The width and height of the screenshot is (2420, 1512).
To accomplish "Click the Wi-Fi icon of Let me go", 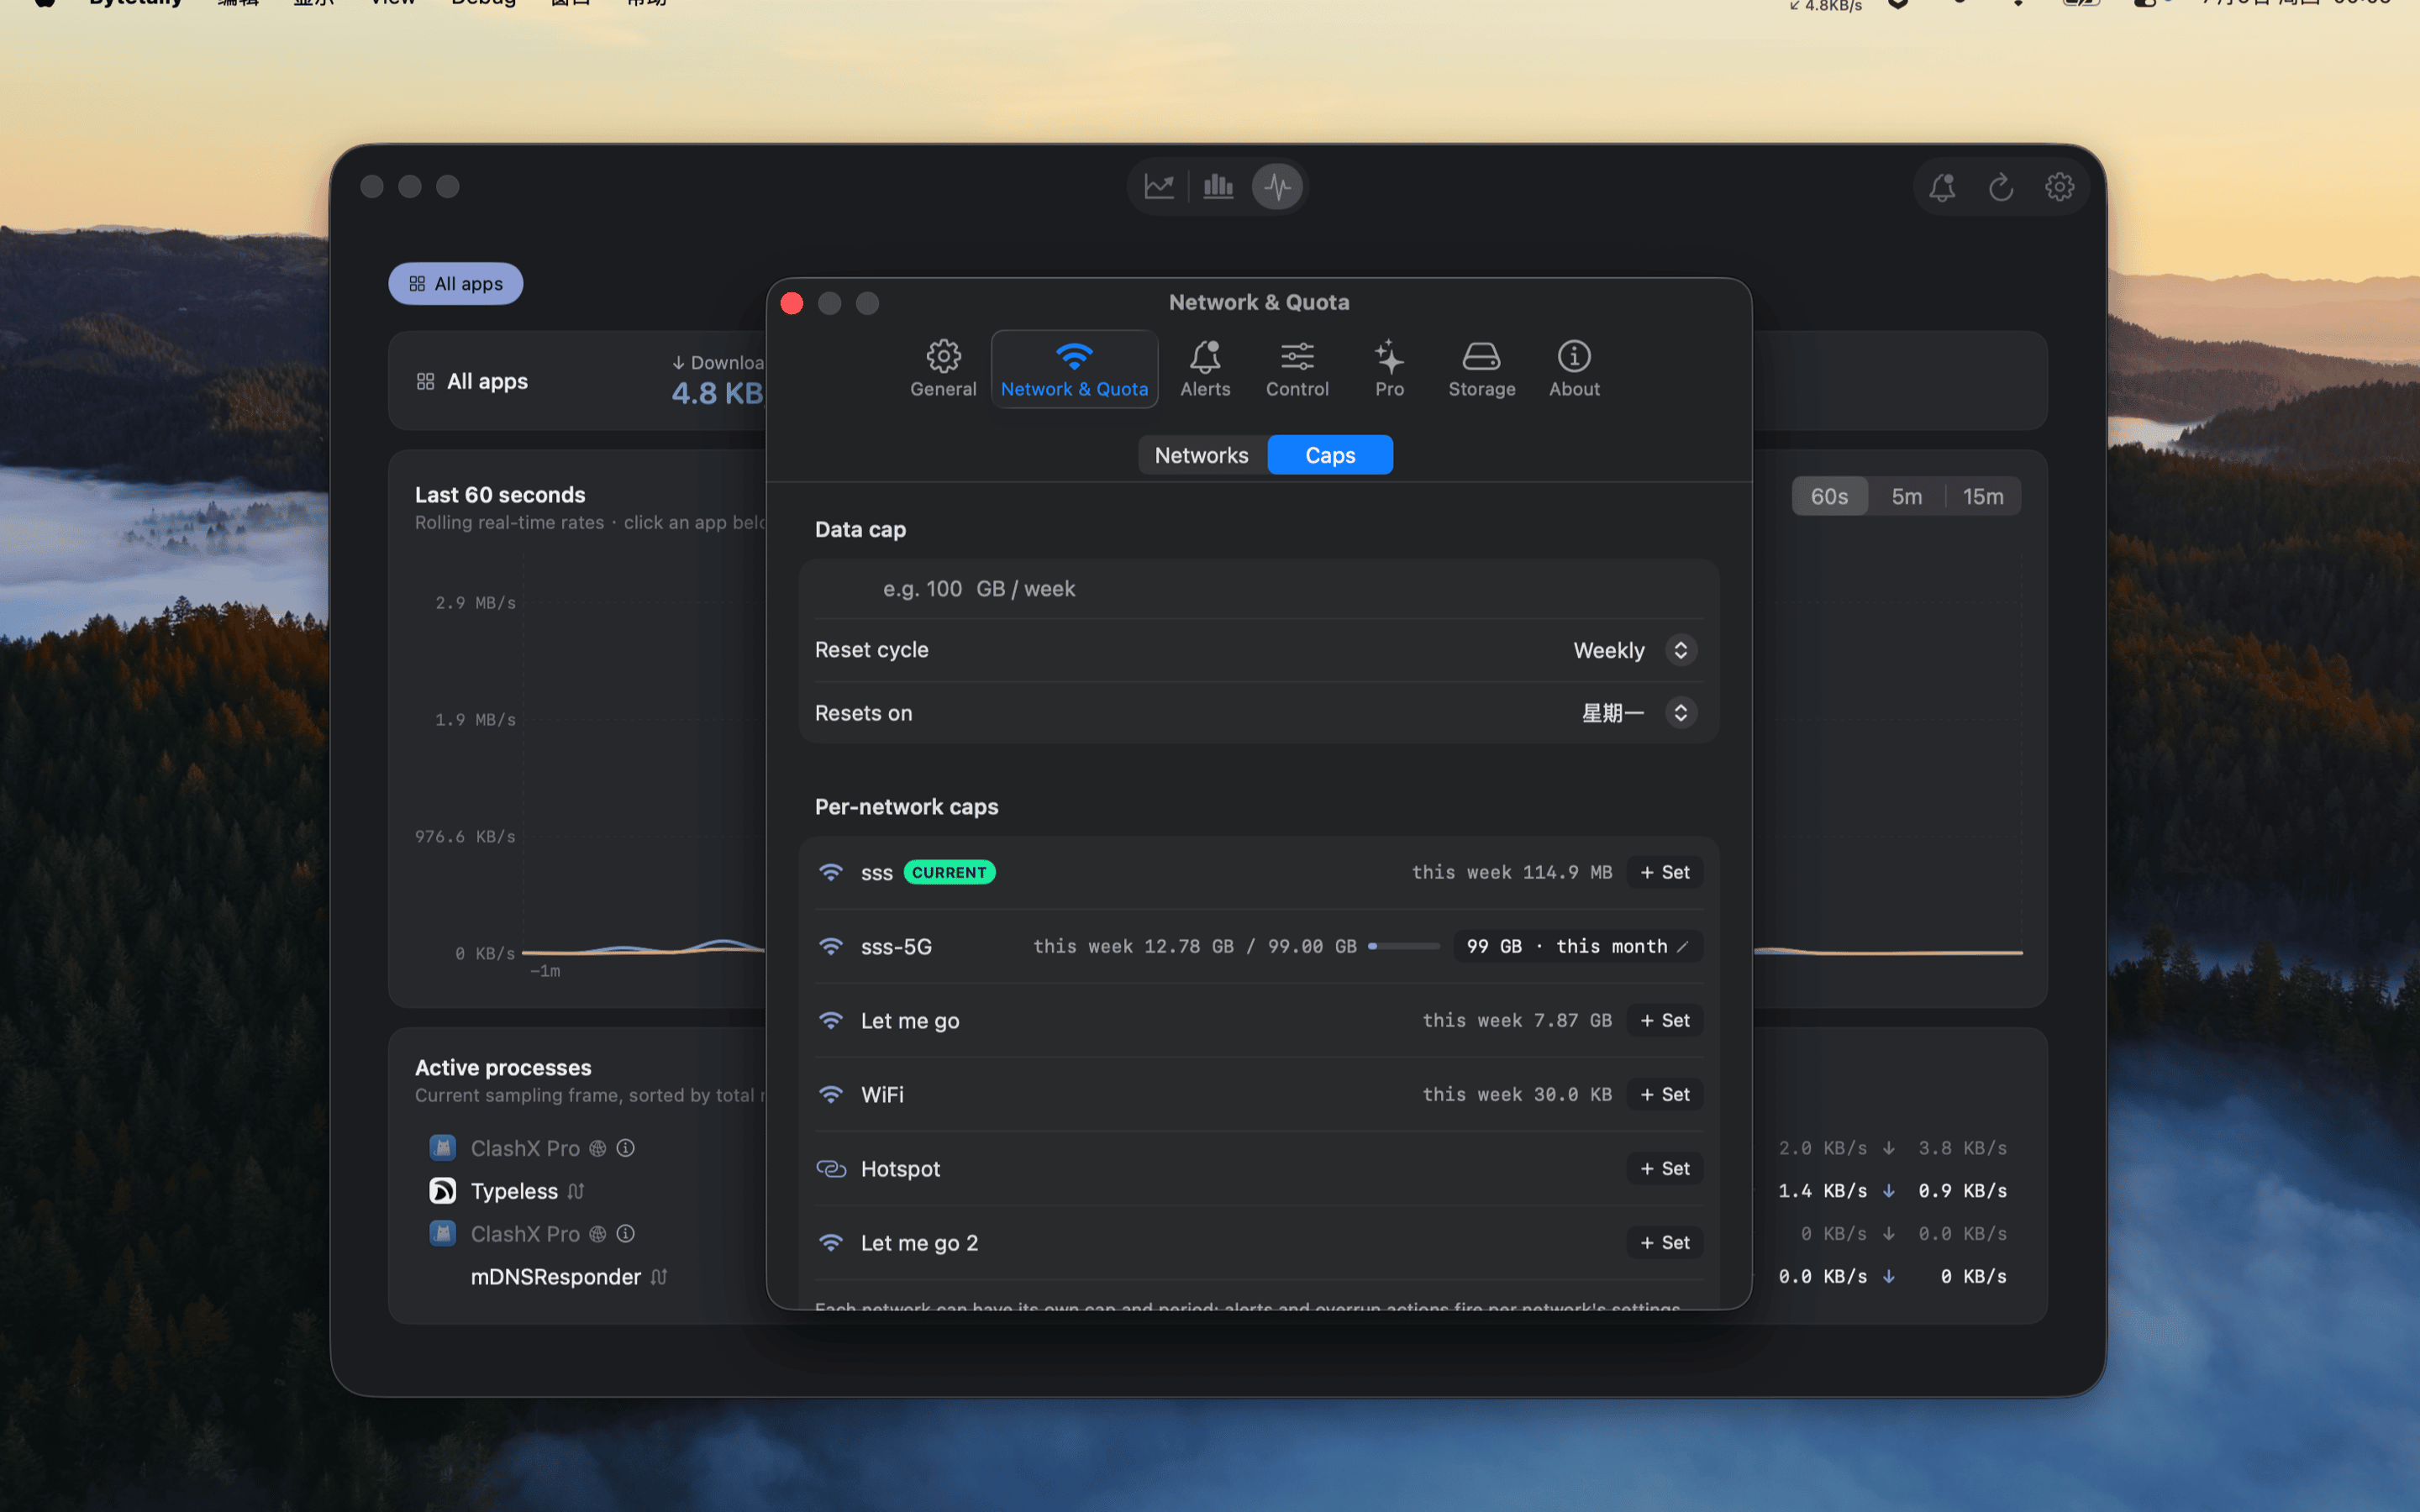I will tap(830, 1020).
